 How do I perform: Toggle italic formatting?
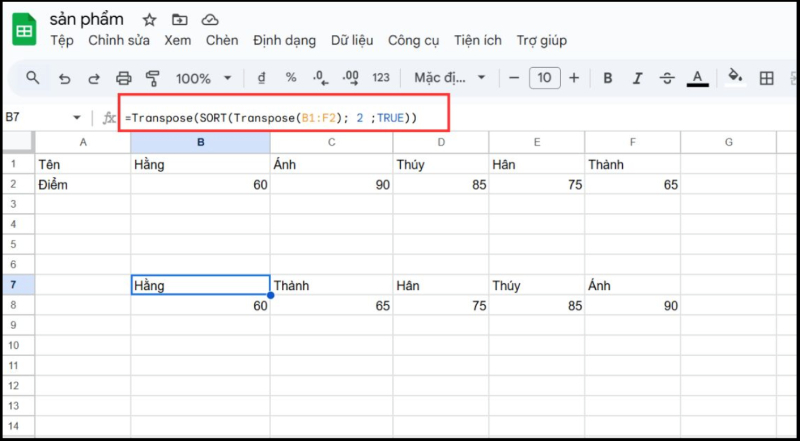[637, 78]
